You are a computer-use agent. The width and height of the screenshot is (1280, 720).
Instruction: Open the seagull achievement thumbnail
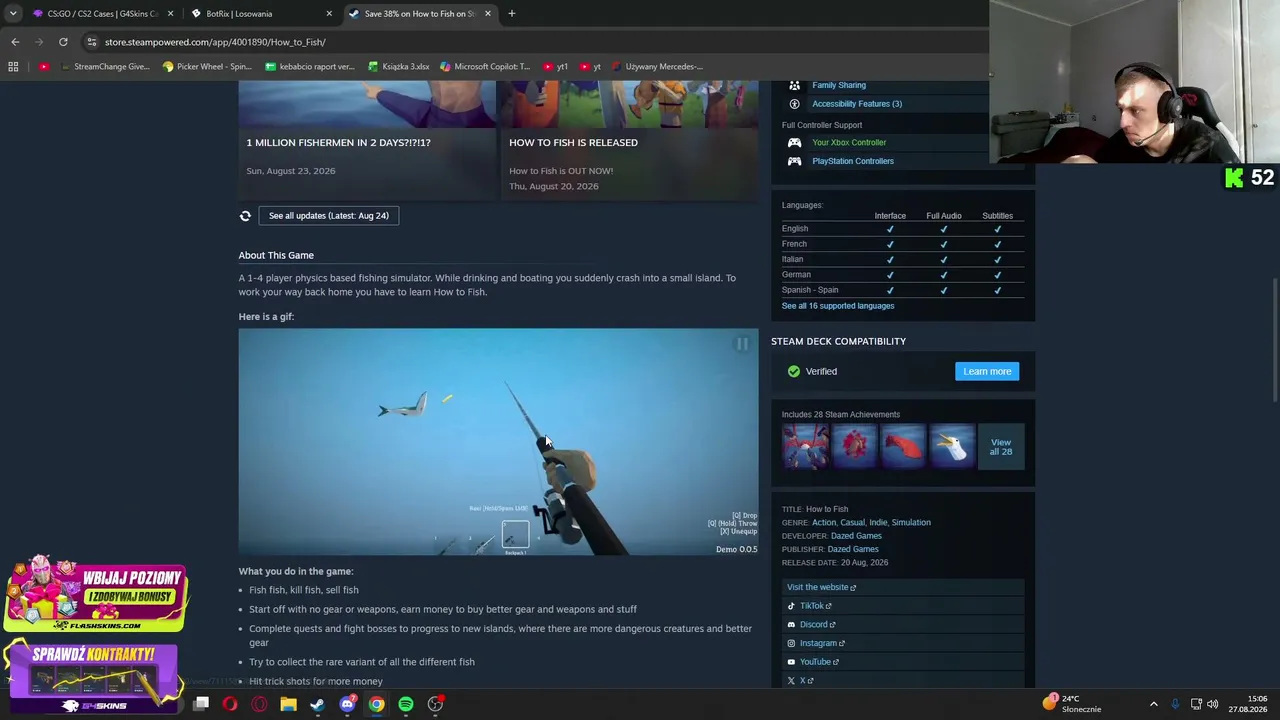pyautogui.click(x=952, y=445)
